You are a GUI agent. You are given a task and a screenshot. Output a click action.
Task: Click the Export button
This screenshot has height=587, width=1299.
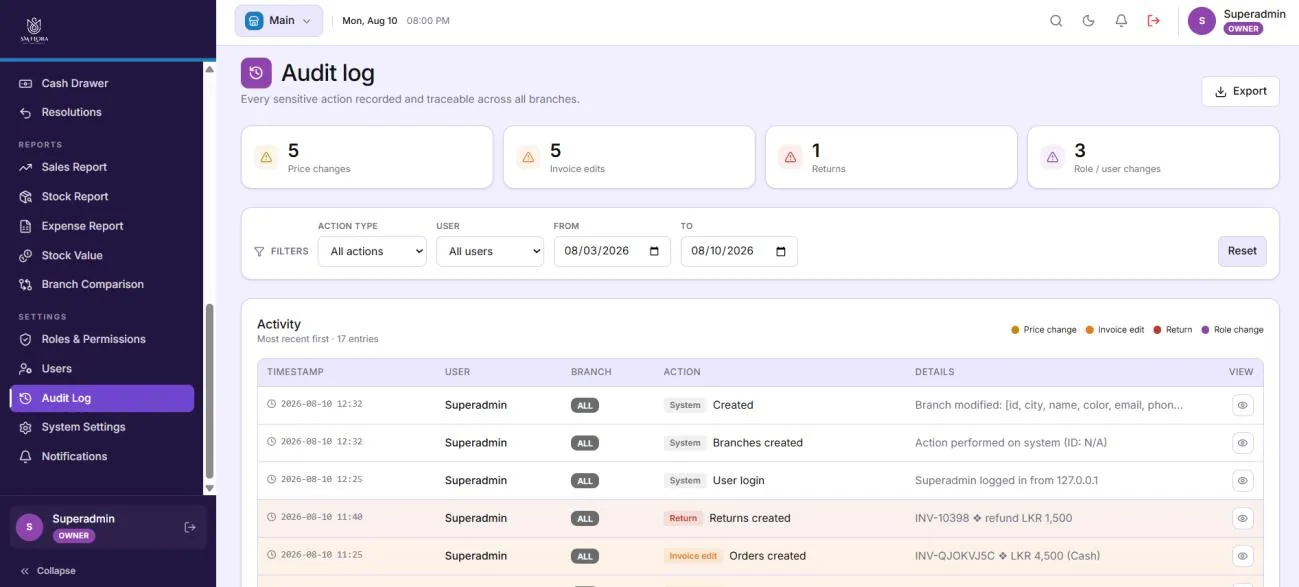1240,91
